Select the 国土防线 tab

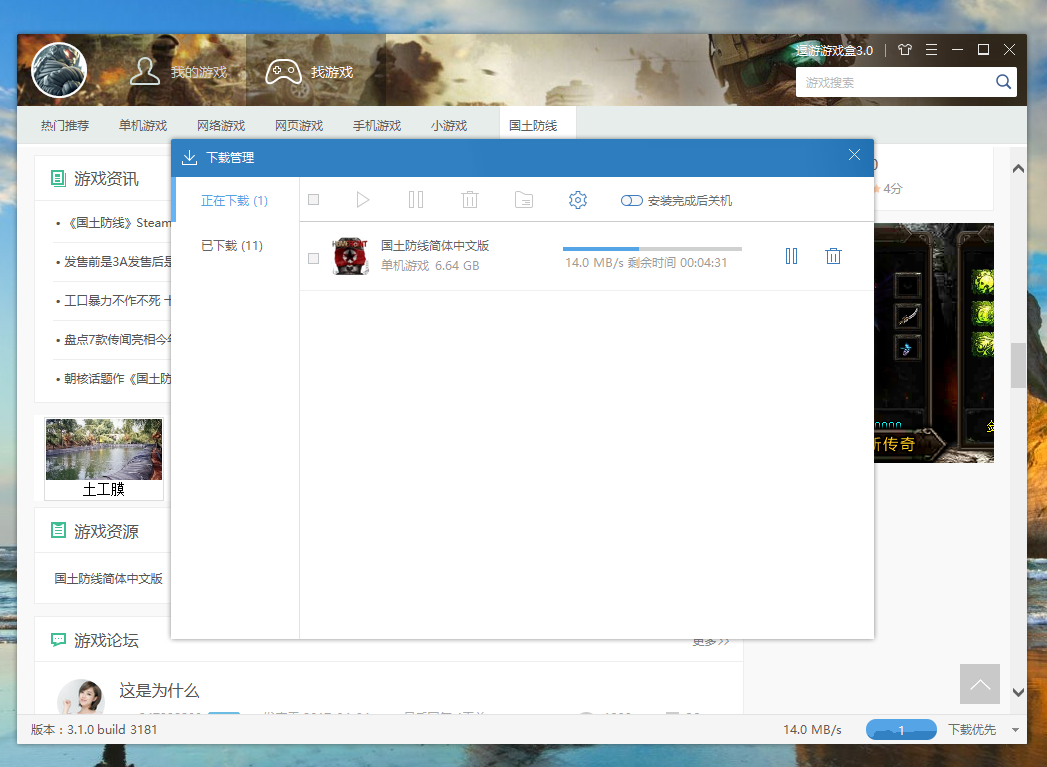[x=538, y=124]
